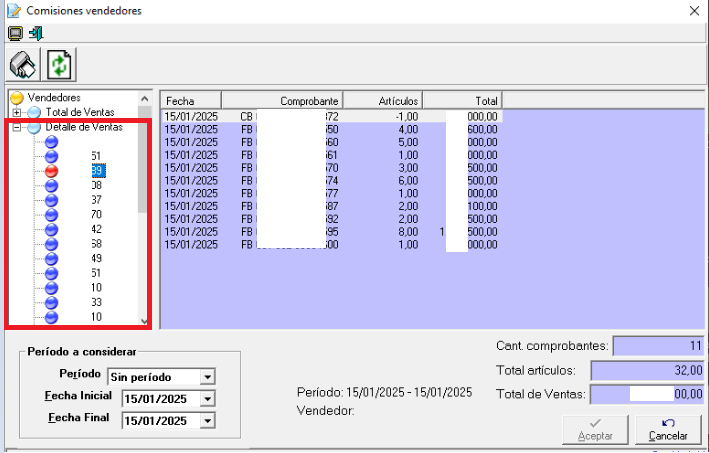Select the Detalle de Ventas tree node
Screen dimensions: 709x453
(84, 128)
